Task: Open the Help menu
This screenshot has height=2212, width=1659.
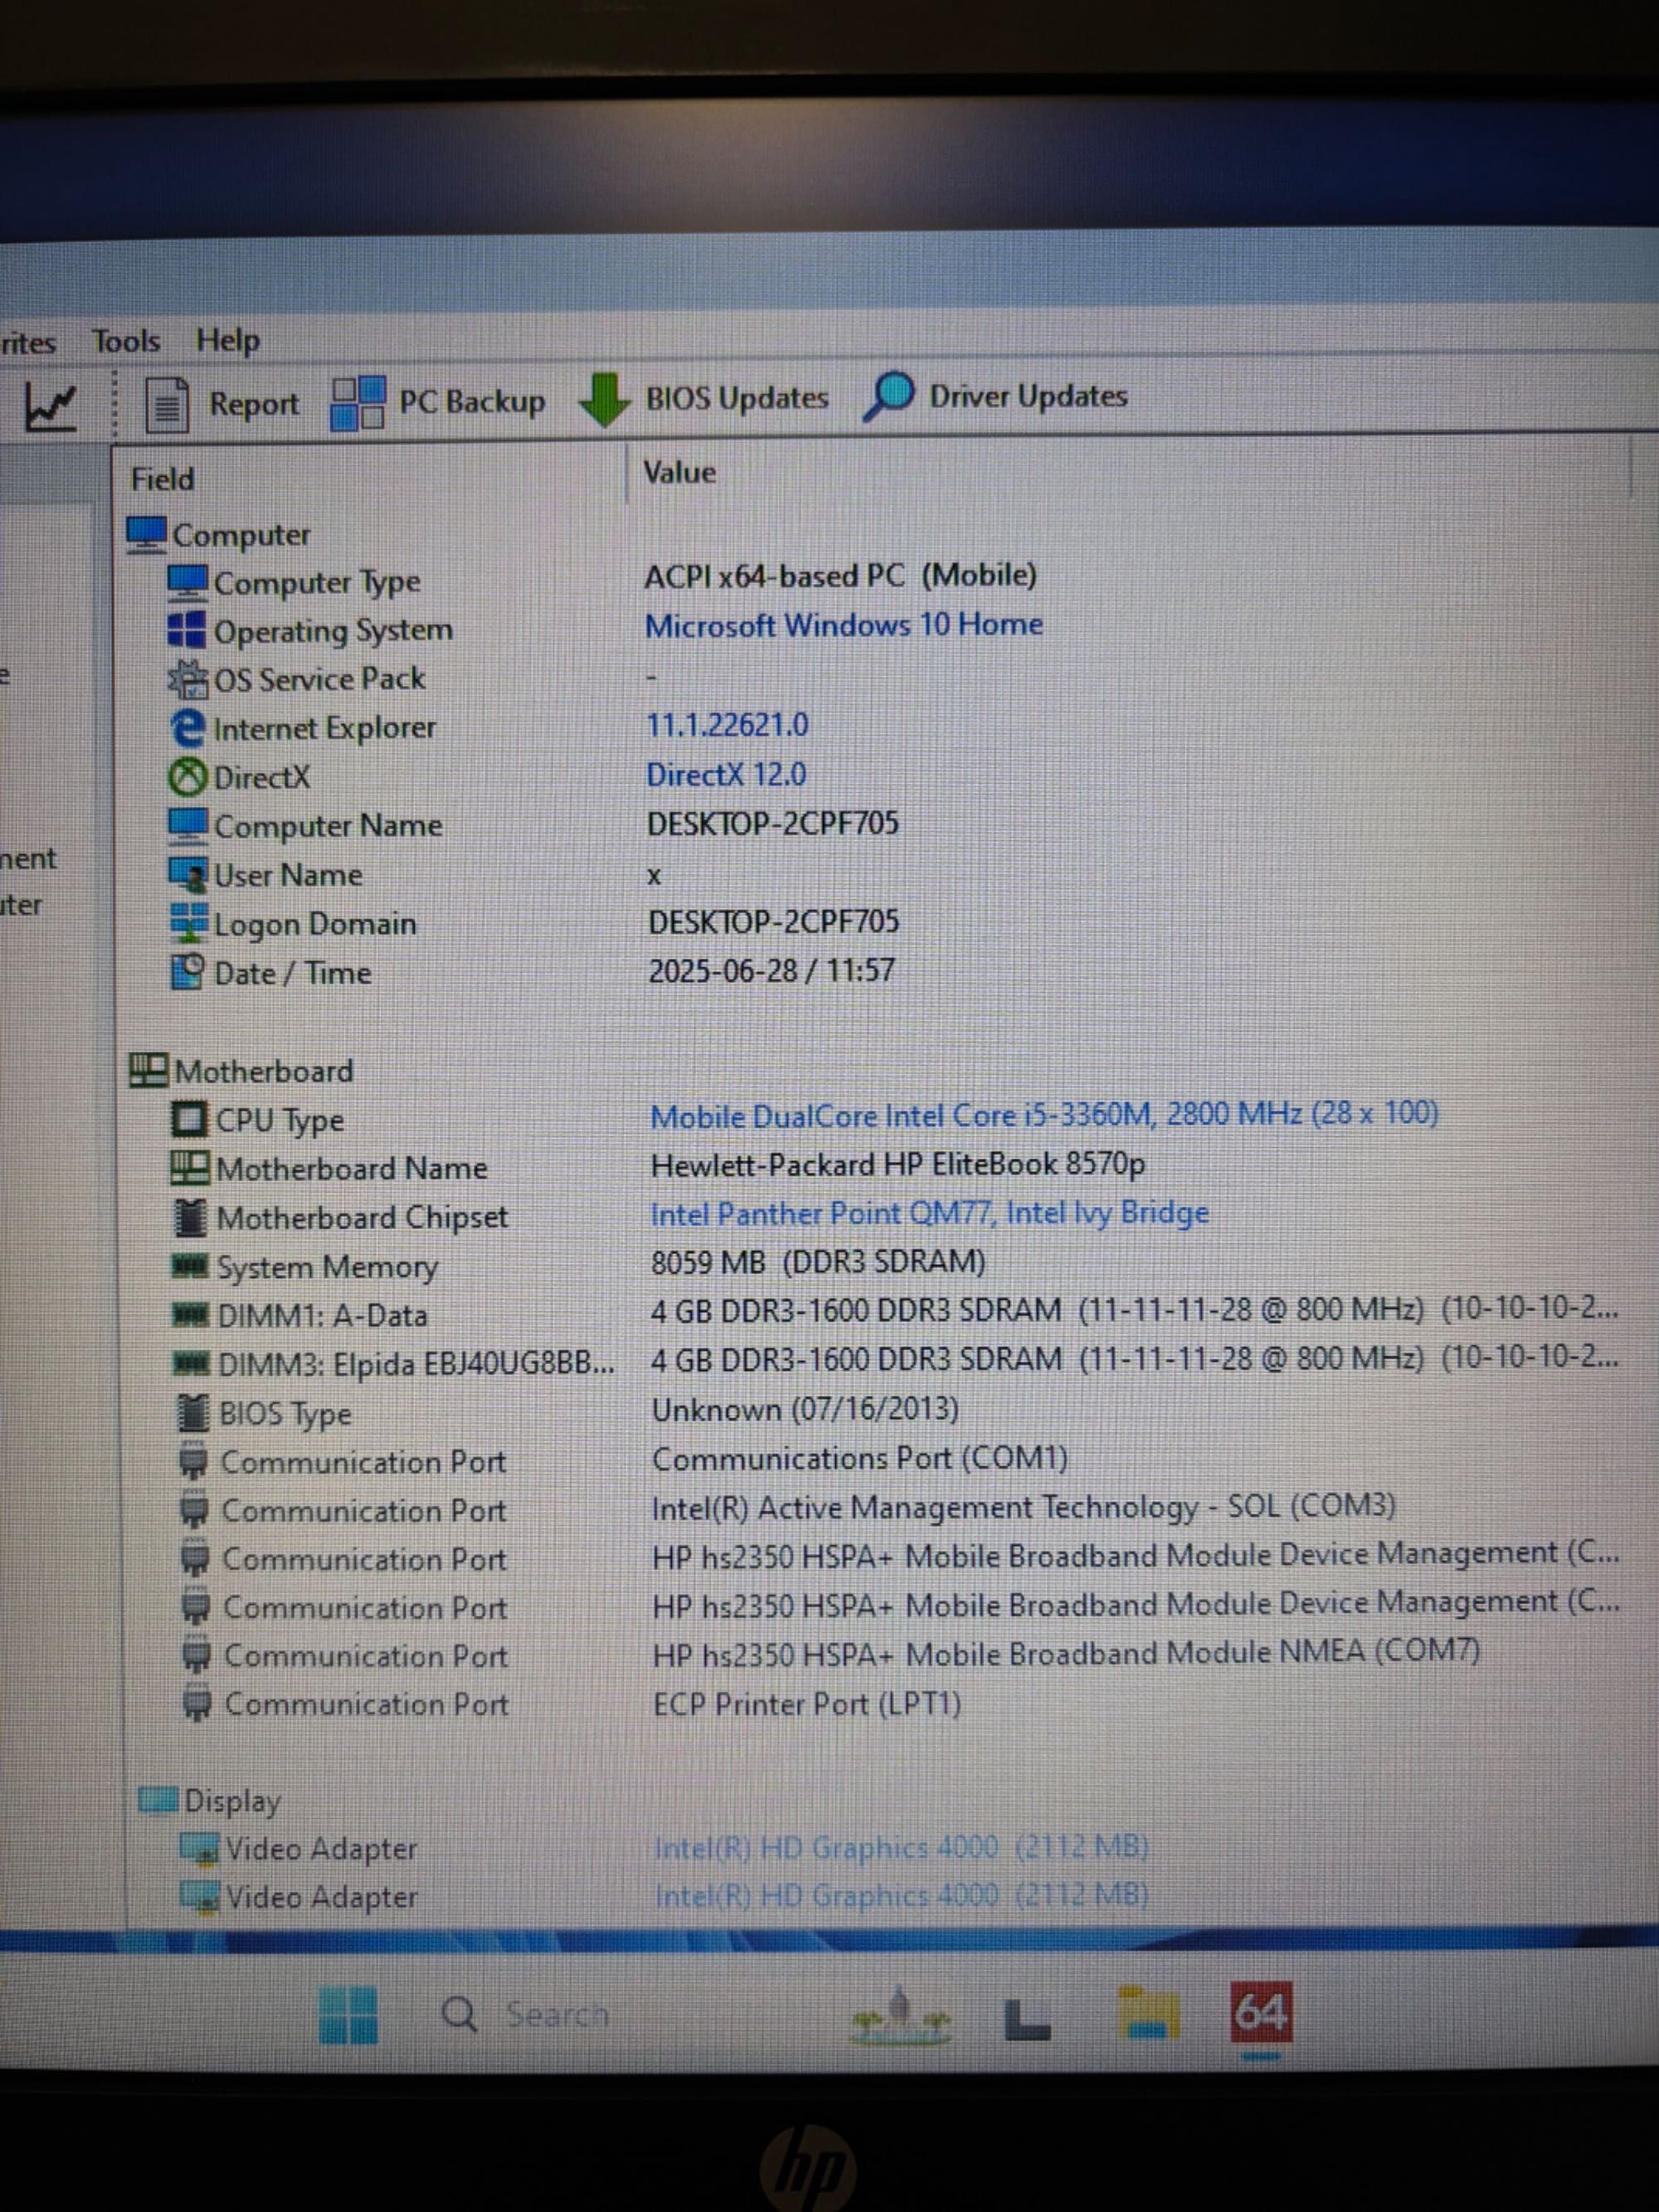Action: tap(228, 340)
